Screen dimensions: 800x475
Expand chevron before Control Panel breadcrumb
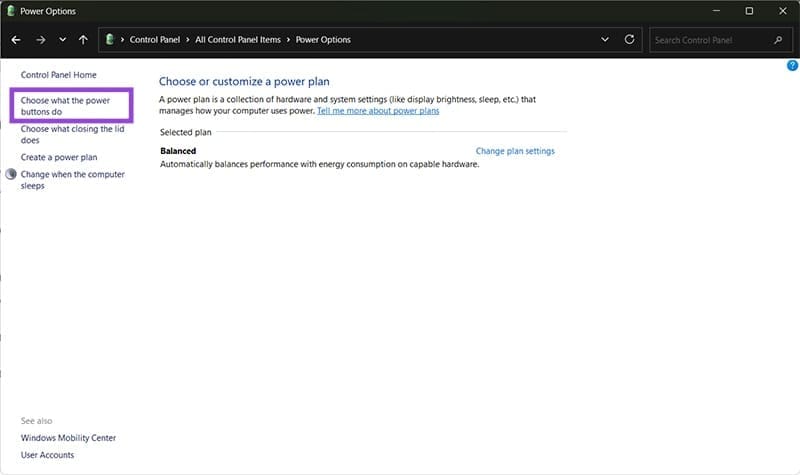pyautogui.click(x=122, y=40)
